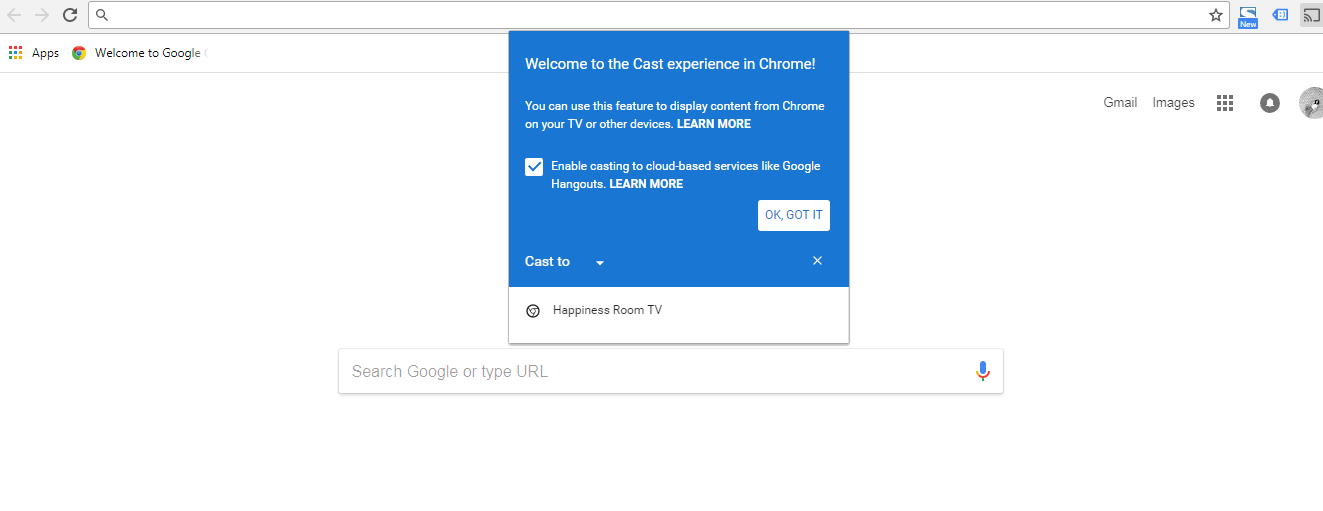1323x511 pixels.
Task: Click the blue tag extension icon
Action: 1280,15
